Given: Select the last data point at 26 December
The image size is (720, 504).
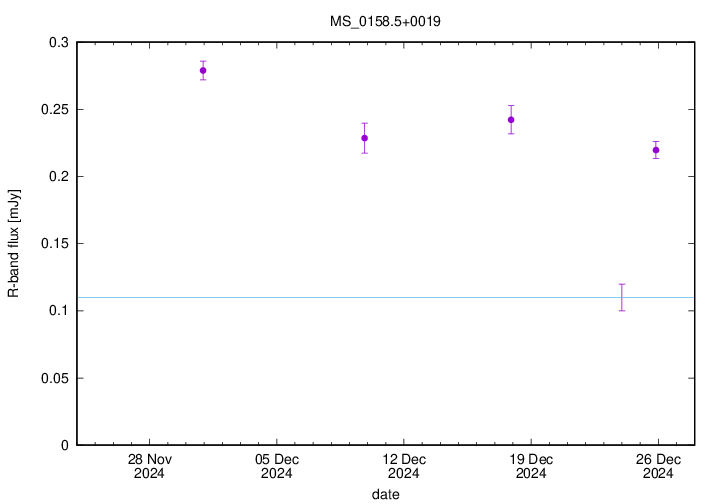Looking at the screenshot, I should pos(656,150).
